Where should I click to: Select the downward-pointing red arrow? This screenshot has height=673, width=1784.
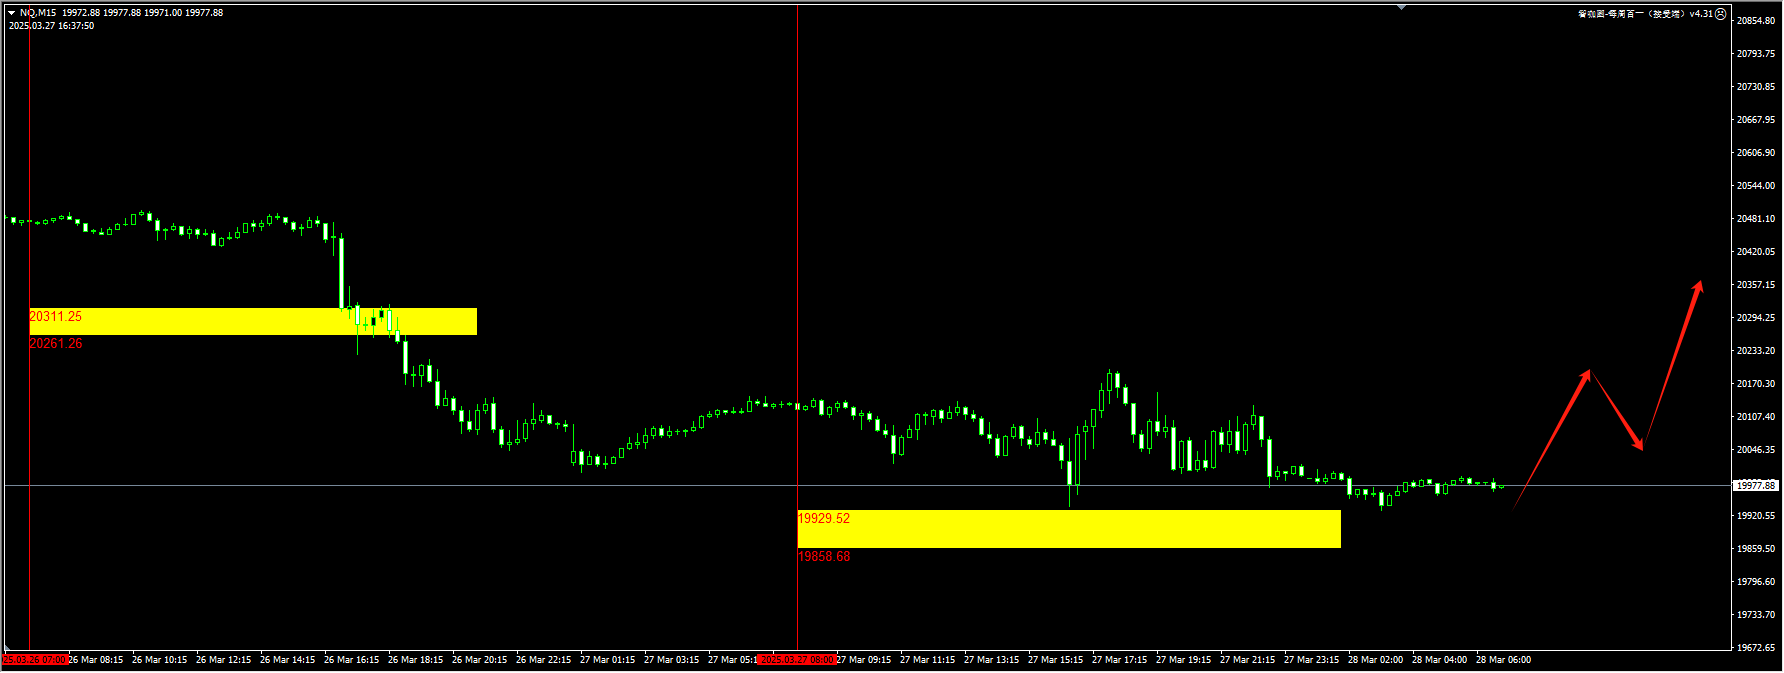click(1617, 411)
